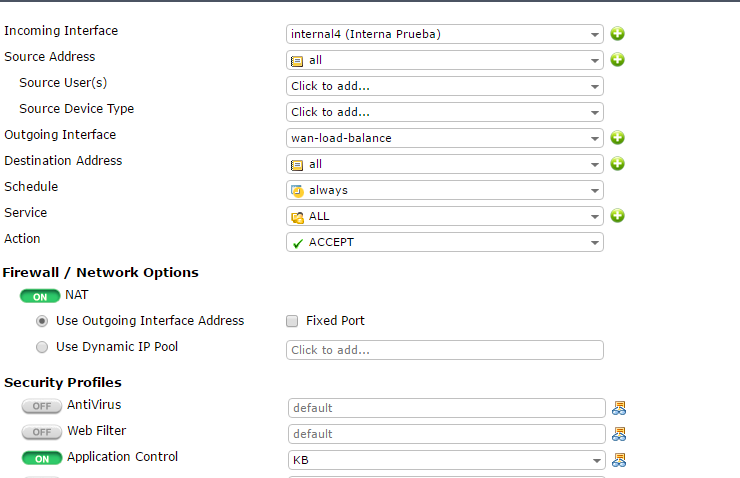Add another Outgoing Interface with plus icon

click(618, 138)
